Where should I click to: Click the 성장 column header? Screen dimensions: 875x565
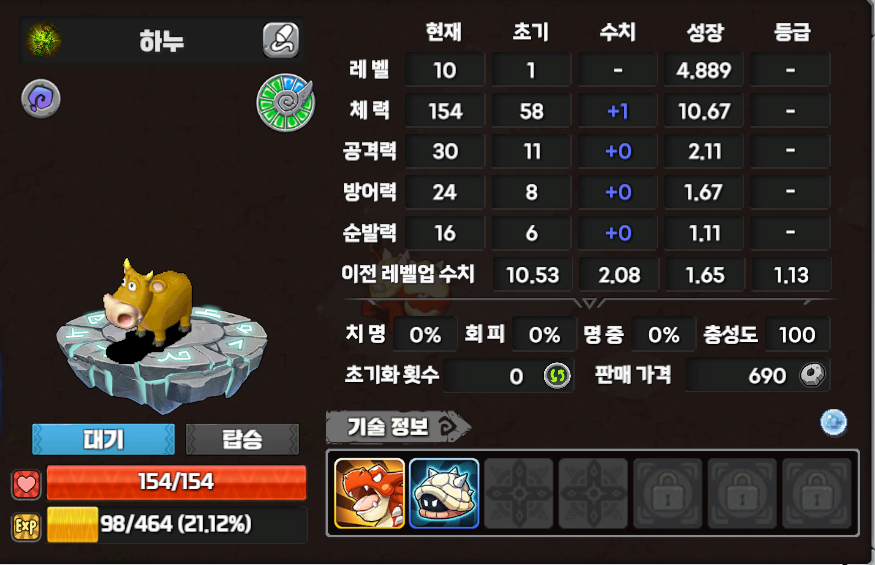tap(705, 32)
